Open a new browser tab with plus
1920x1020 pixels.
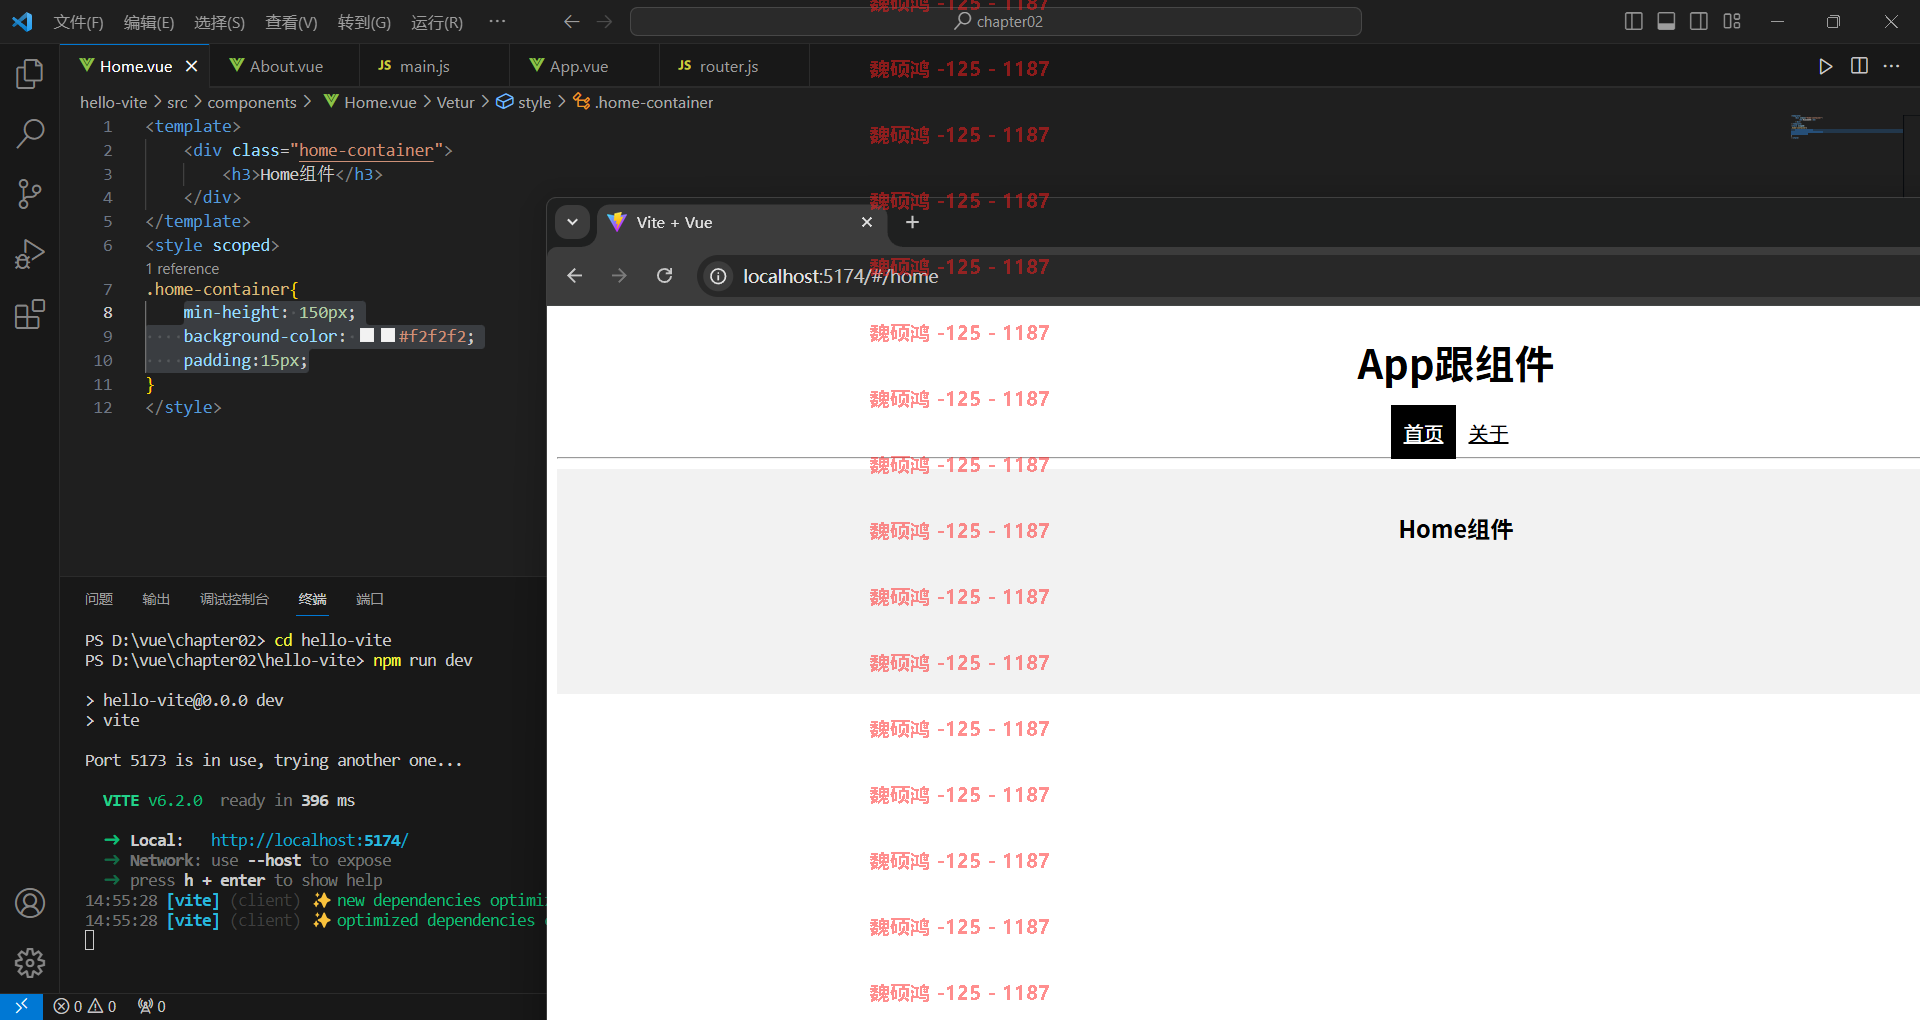(x=912, y=222)
